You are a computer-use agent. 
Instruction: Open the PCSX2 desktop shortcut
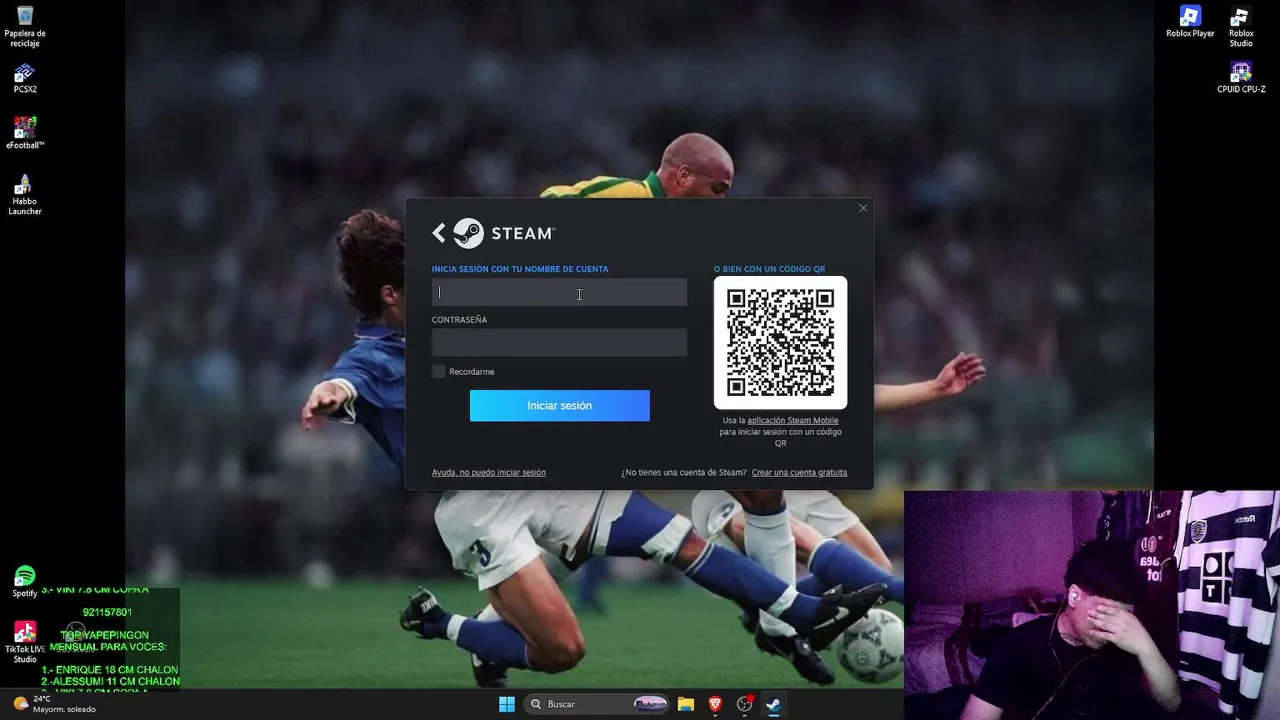pos(25,79)
